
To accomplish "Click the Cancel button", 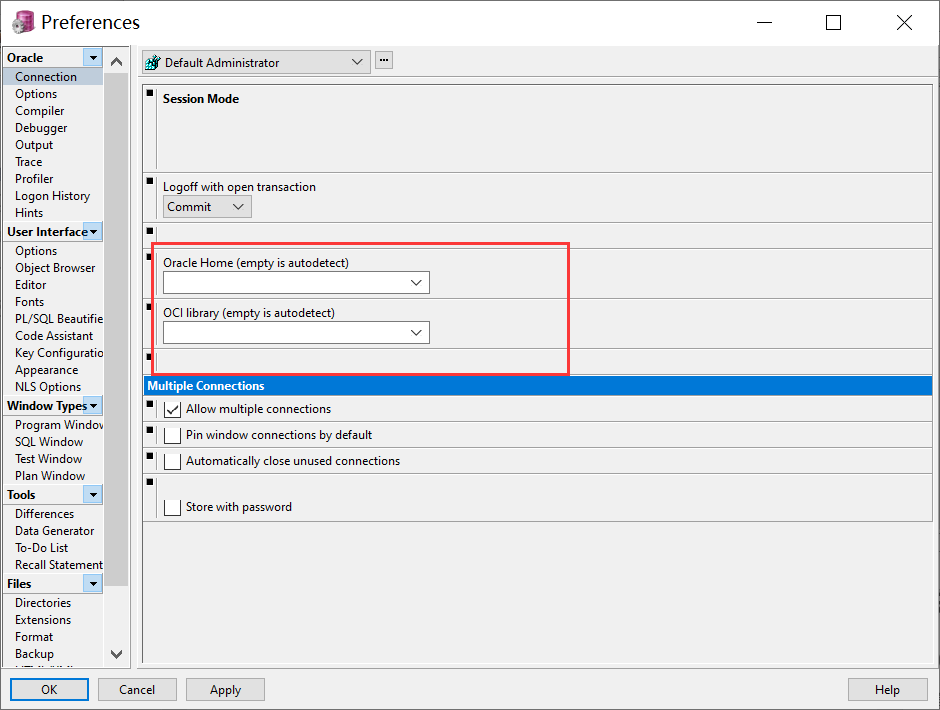I will [137, 690].
